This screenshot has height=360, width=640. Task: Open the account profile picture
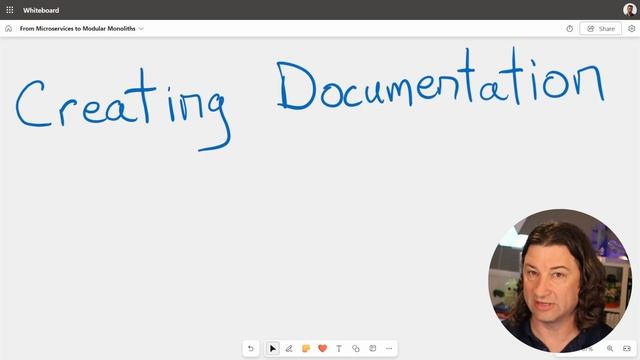630,10
